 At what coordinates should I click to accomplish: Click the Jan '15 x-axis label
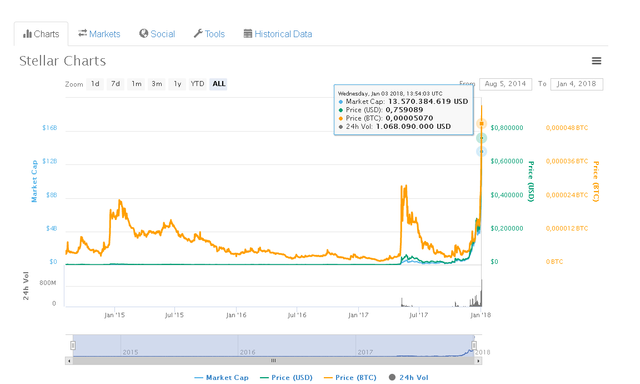click(x=114, y=315)
